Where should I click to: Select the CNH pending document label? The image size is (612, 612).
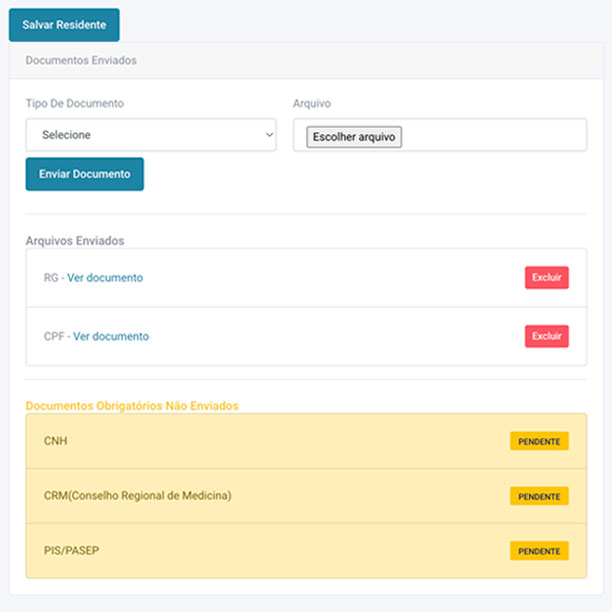point(56,441)
